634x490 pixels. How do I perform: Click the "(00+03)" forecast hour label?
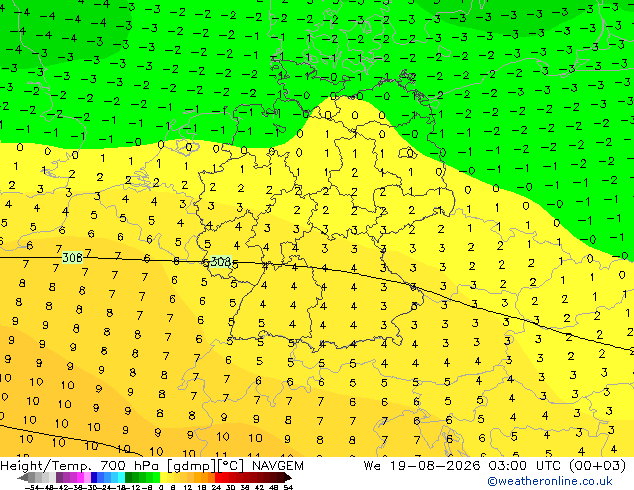coord(598,466)
